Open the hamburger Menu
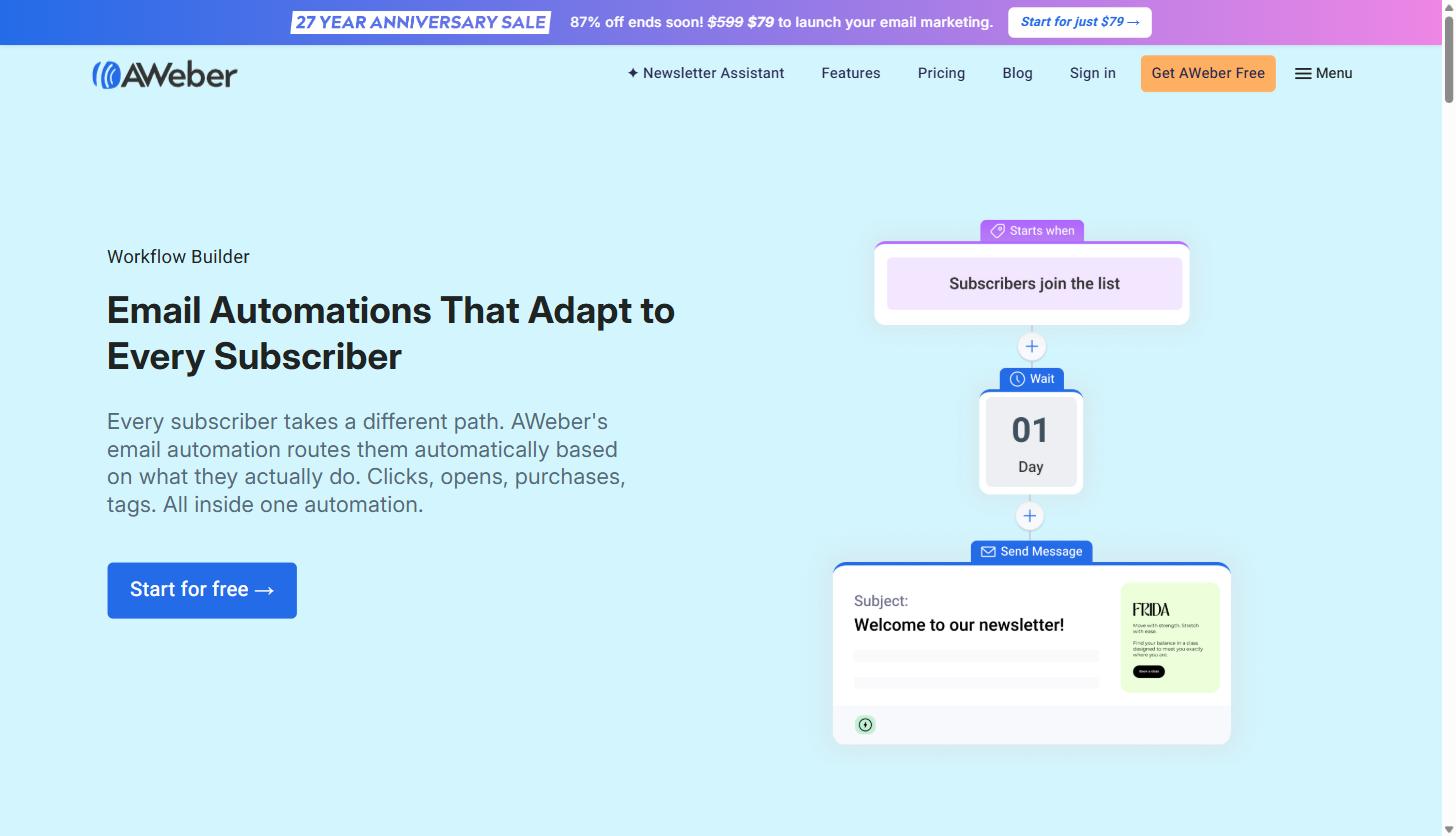Screen dimensions: 1456x836 pyautogui.click(x=1323, y=73)
